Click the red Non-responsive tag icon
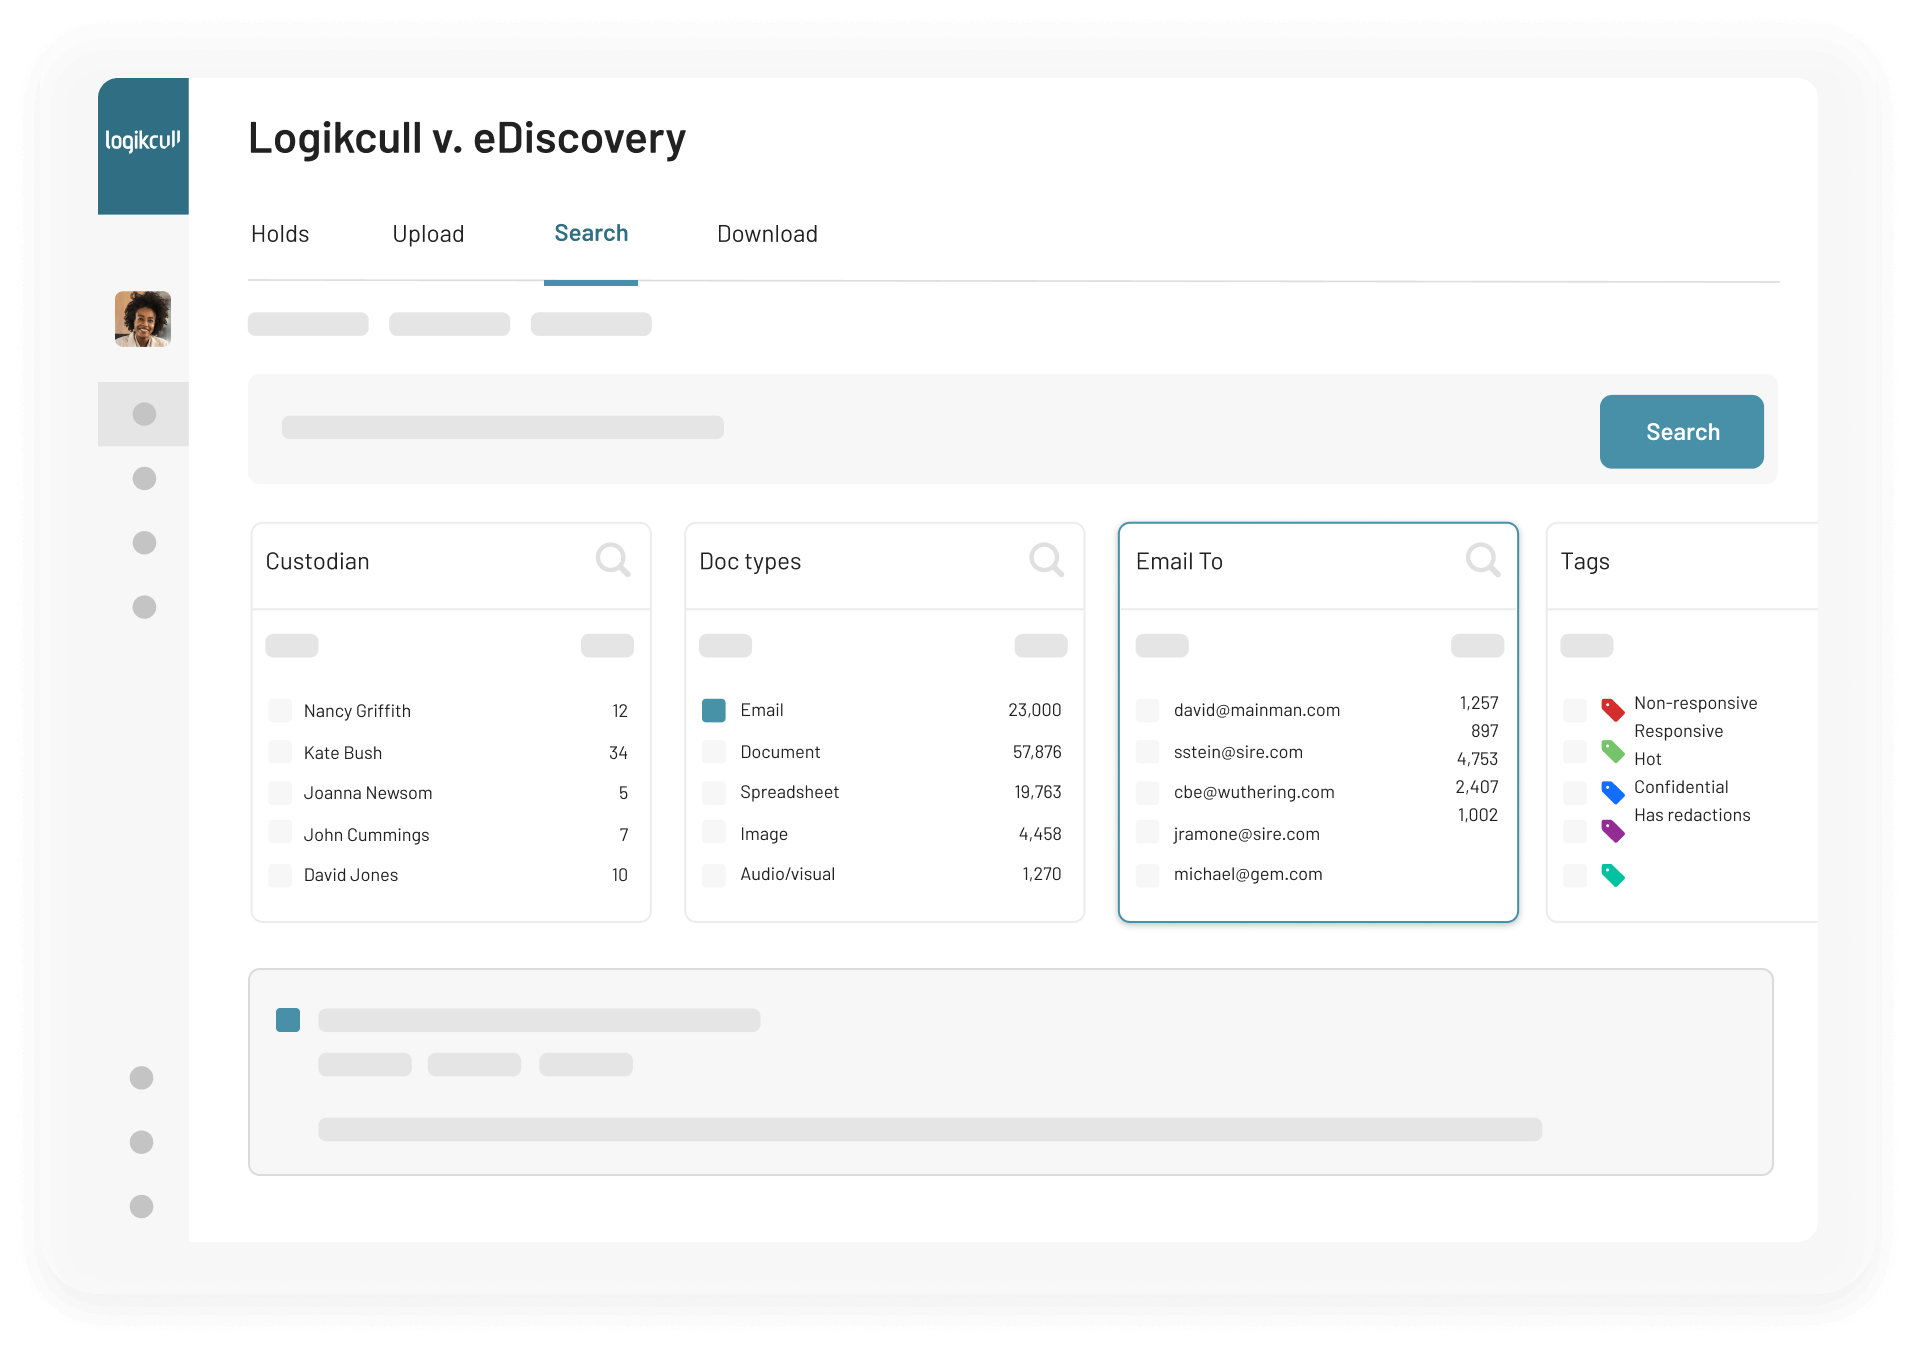 pos(1611,708)
